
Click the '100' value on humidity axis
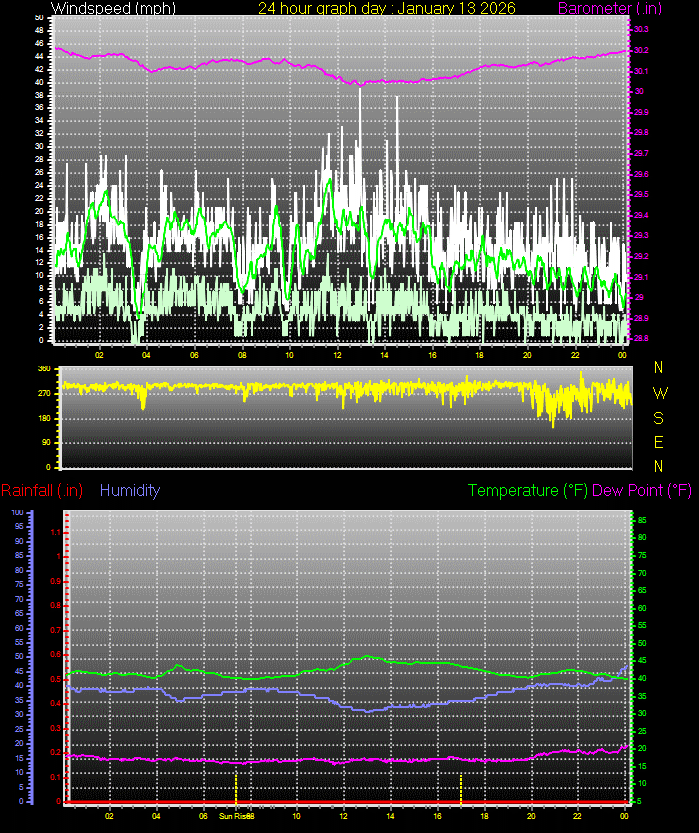point(17,513)
